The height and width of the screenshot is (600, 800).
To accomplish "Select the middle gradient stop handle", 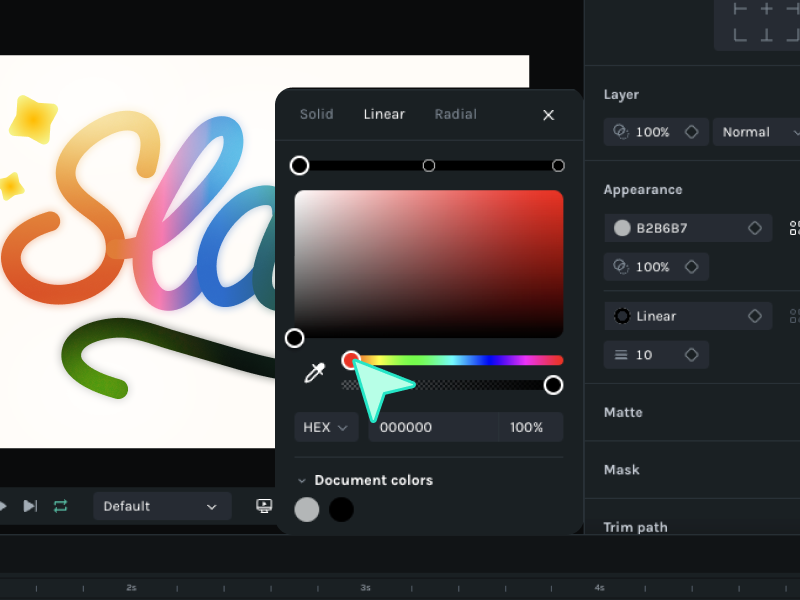I will pyautogui.click(x=429, y=165).
